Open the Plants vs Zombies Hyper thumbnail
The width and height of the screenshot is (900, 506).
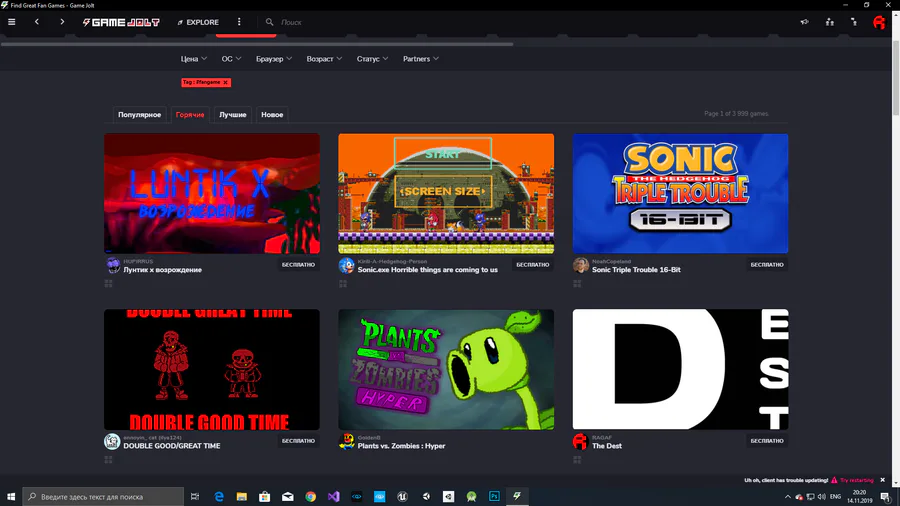[446, 369]
